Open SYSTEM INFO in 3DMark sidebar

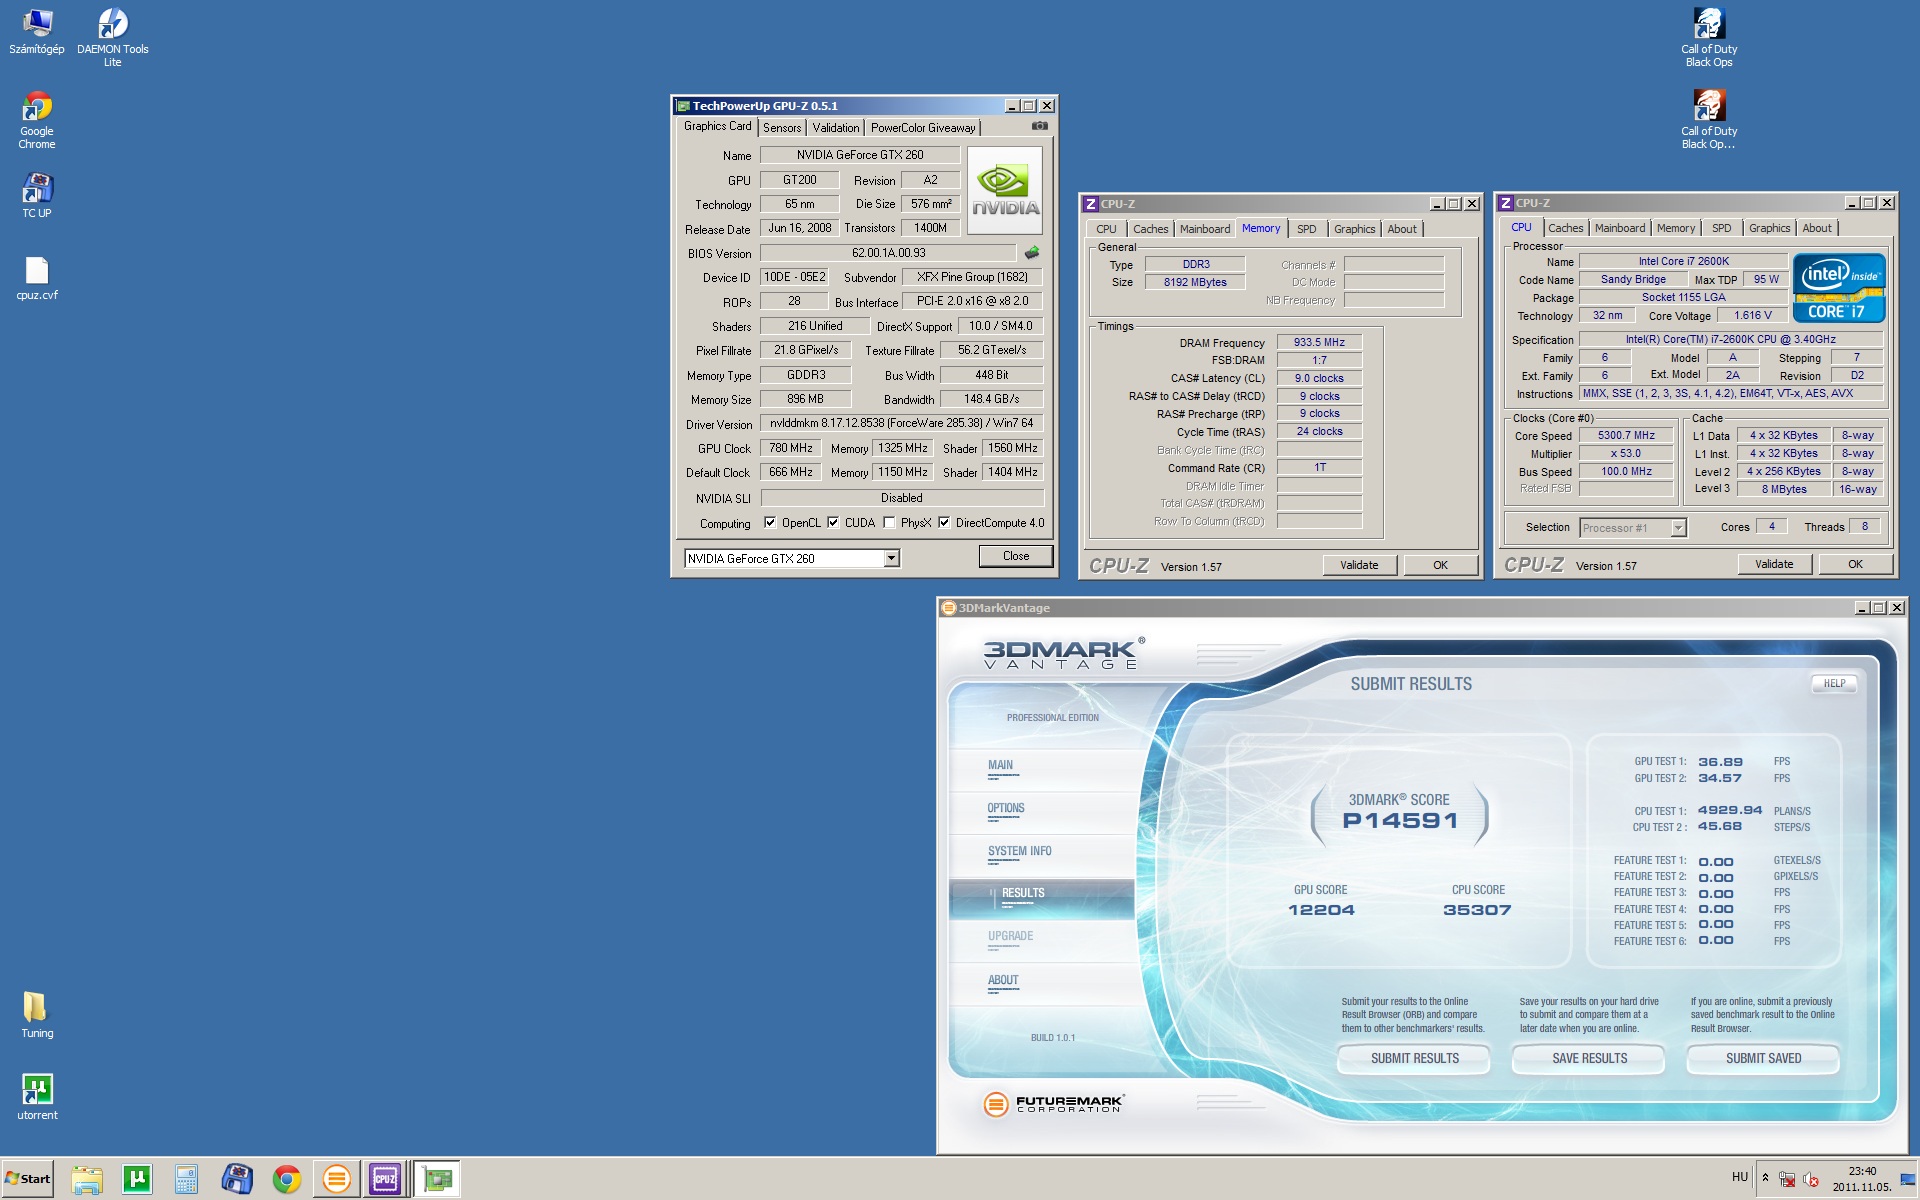point(1019,851)
